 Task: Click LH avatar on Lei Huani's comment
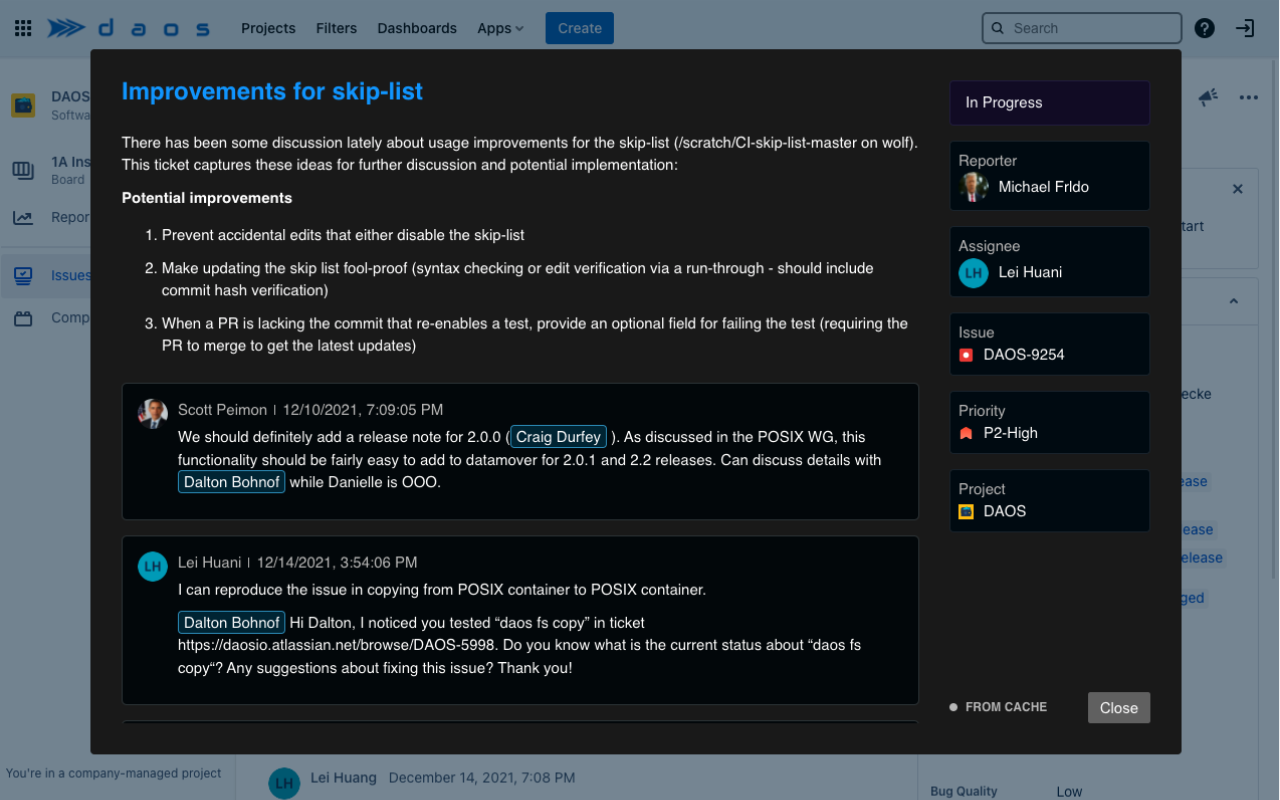pos(152,566)
